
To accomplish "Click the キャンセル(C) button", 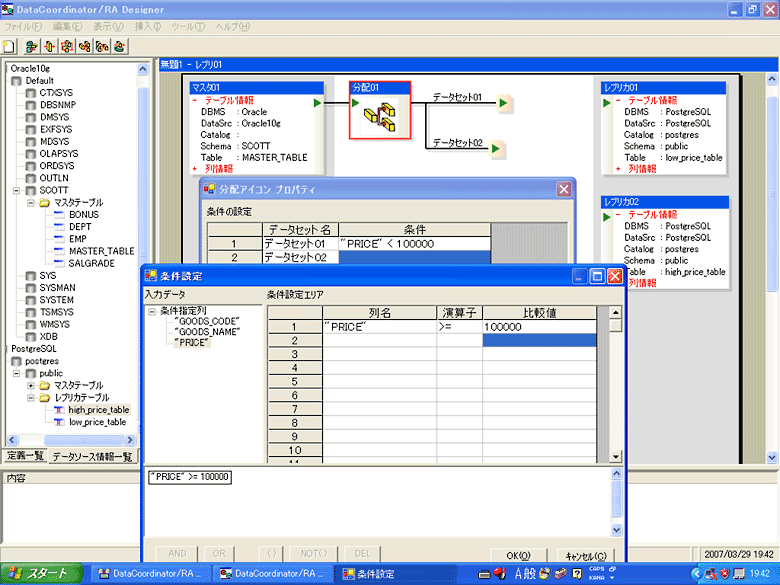I will [585, 555].
